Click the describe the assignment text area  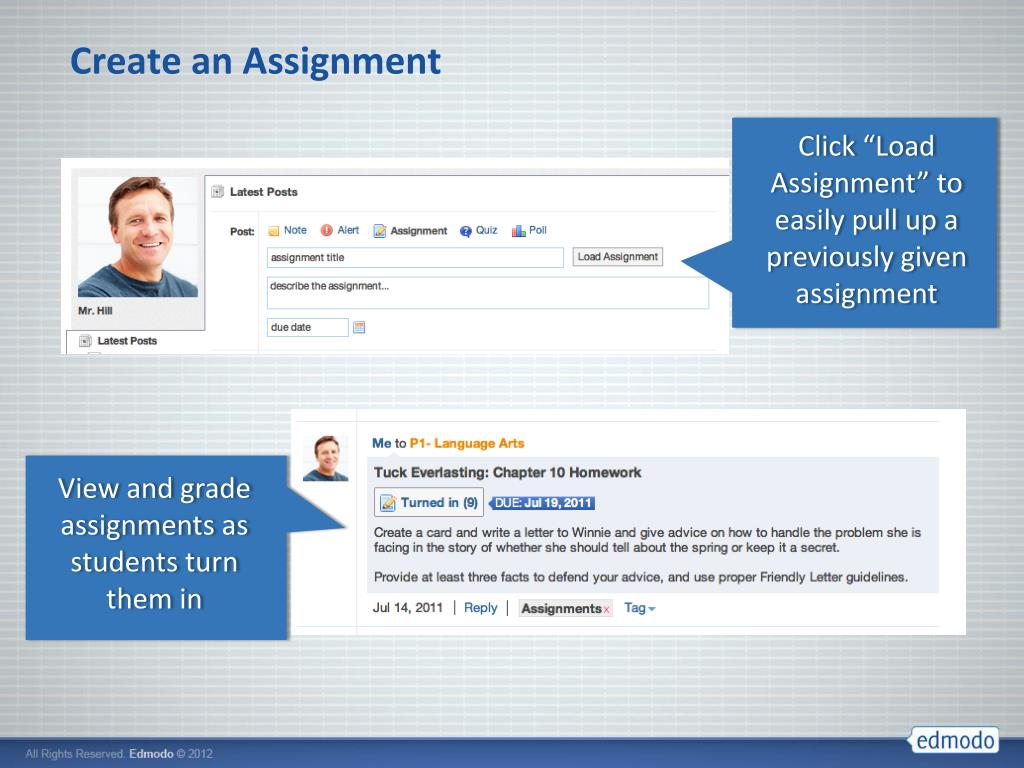coord(488,293)
